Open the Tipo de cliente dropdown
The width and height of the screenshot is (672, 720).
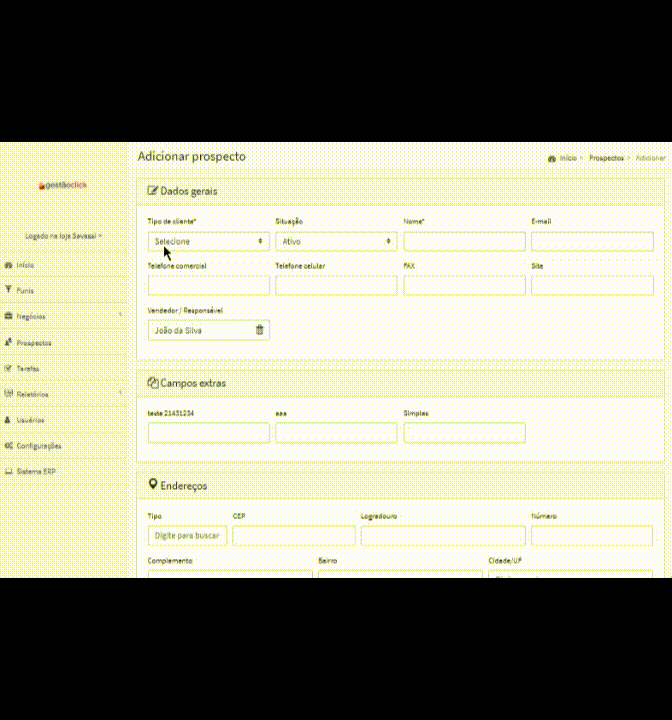coord(208,241)
